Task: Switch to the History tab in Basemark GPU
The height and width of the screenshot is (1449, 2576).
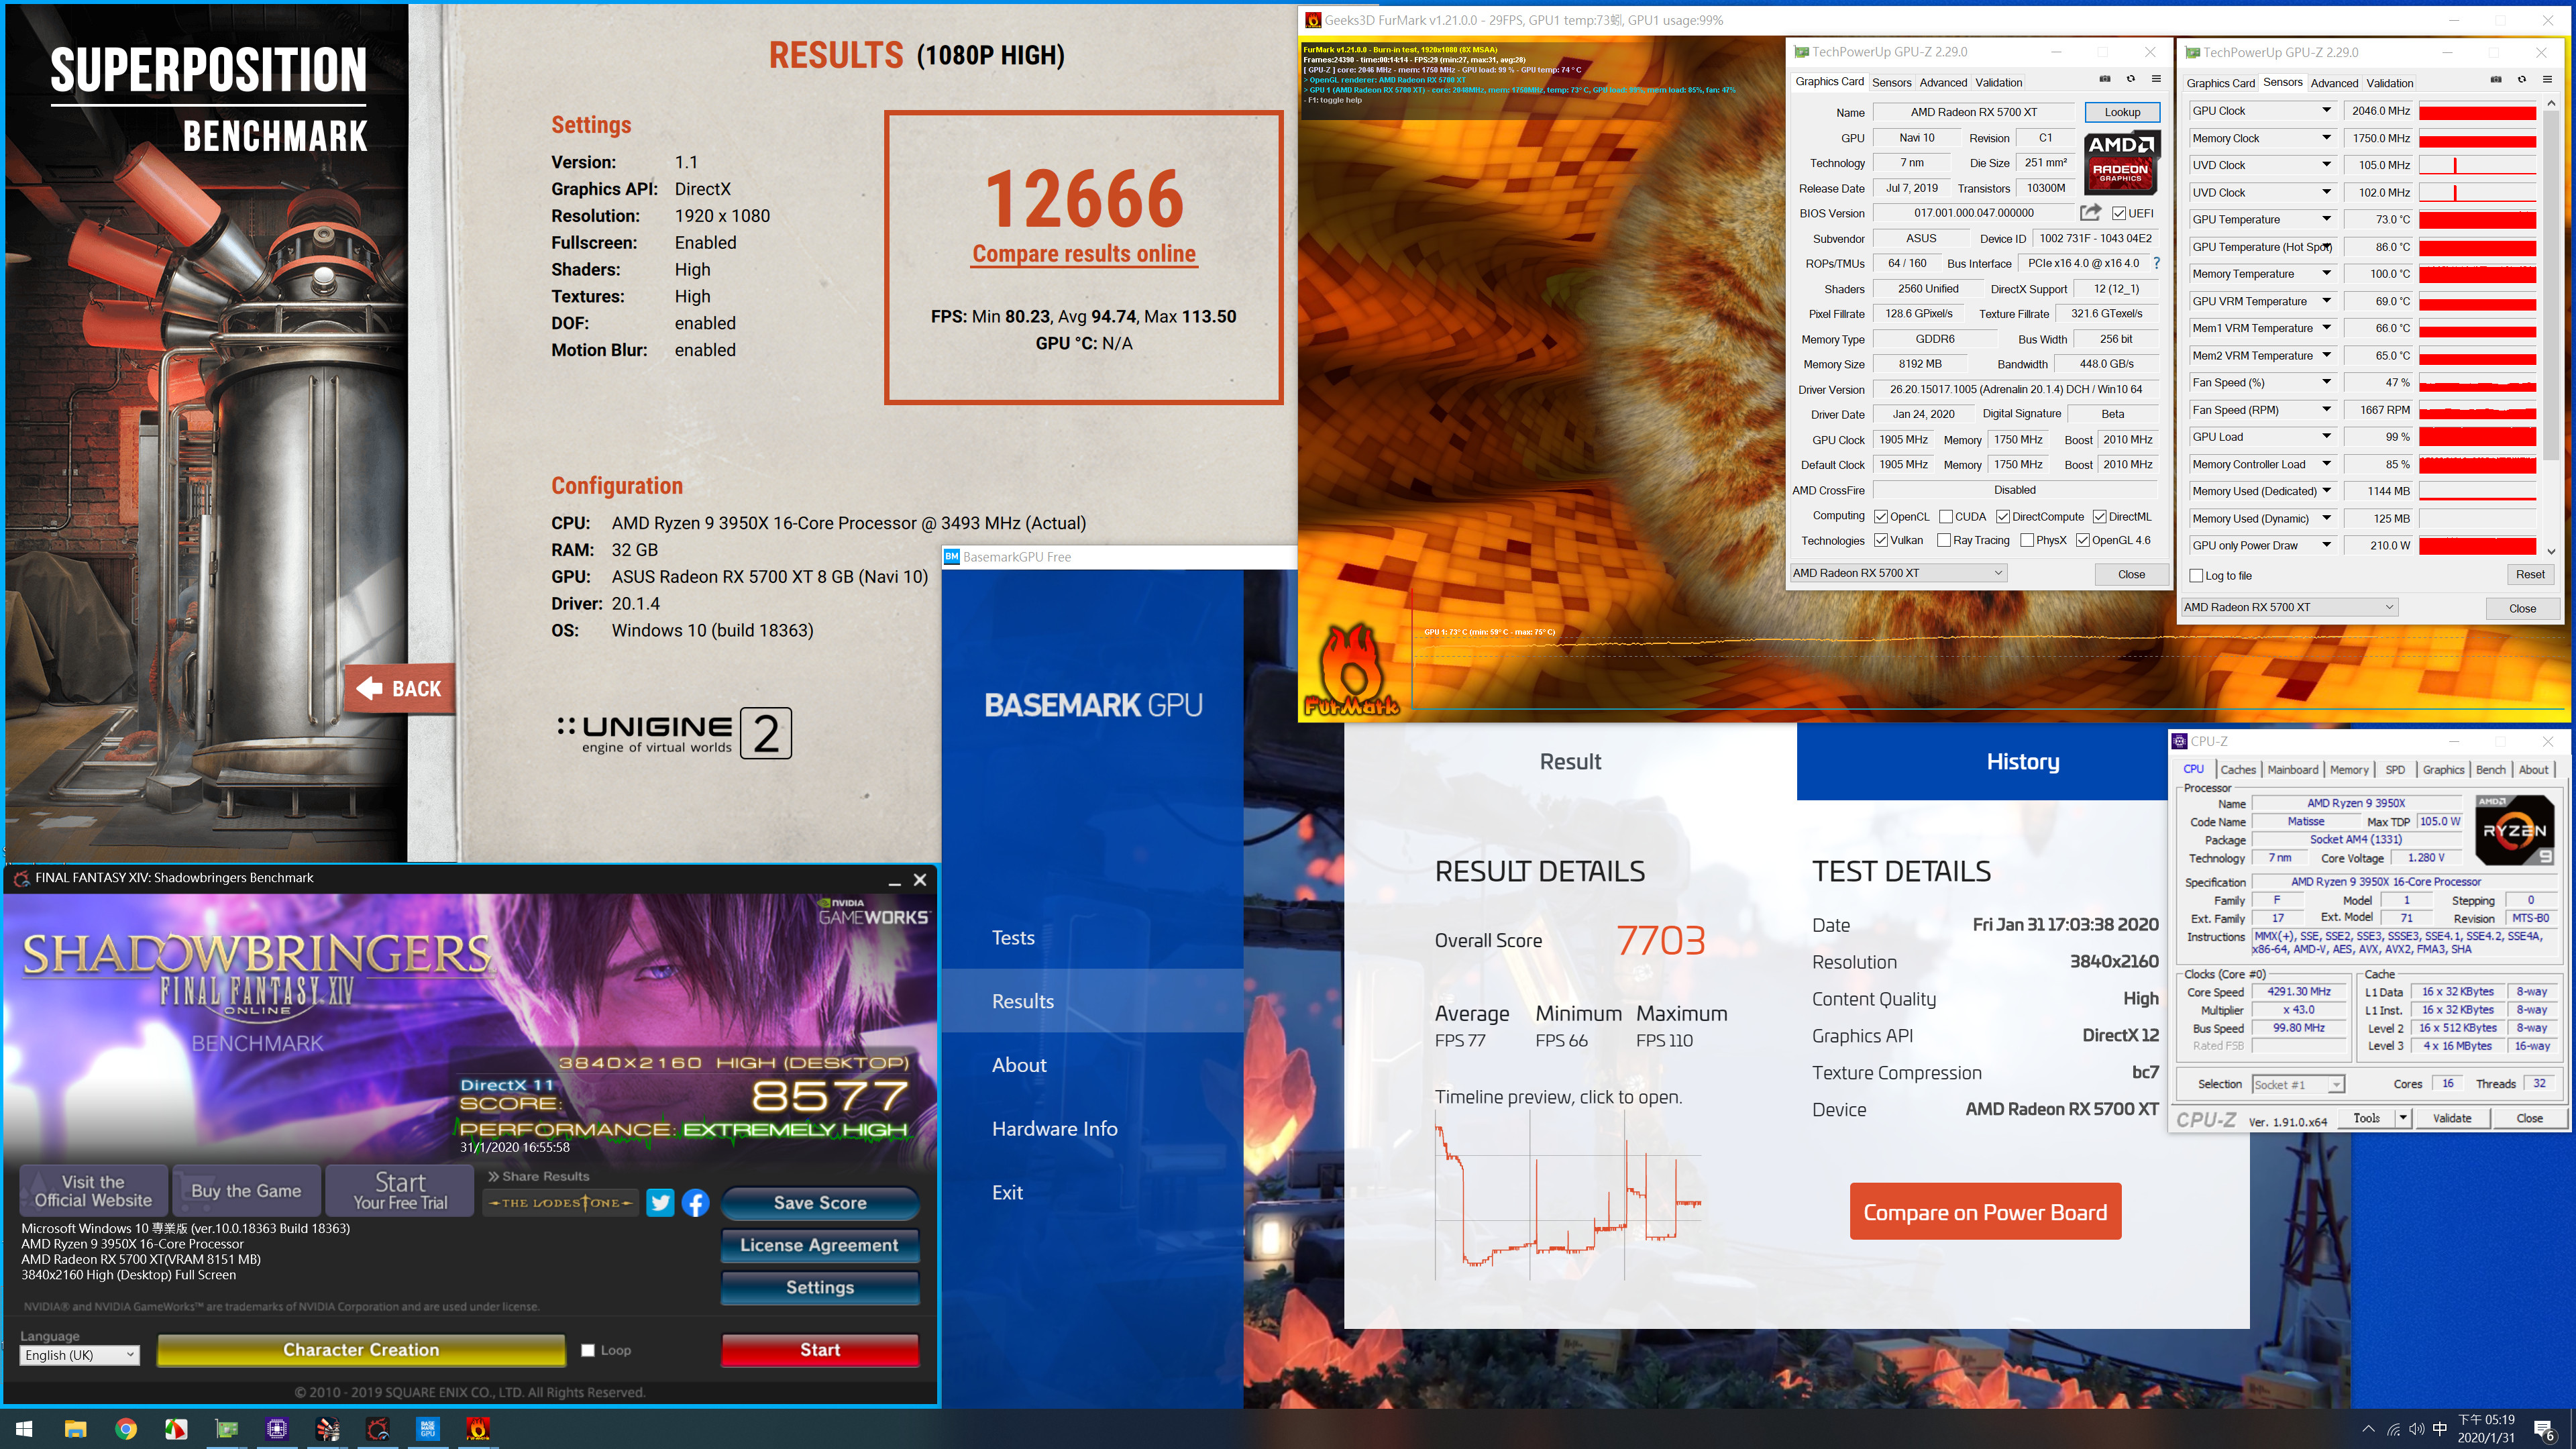Action: (x=2022, y=761)
